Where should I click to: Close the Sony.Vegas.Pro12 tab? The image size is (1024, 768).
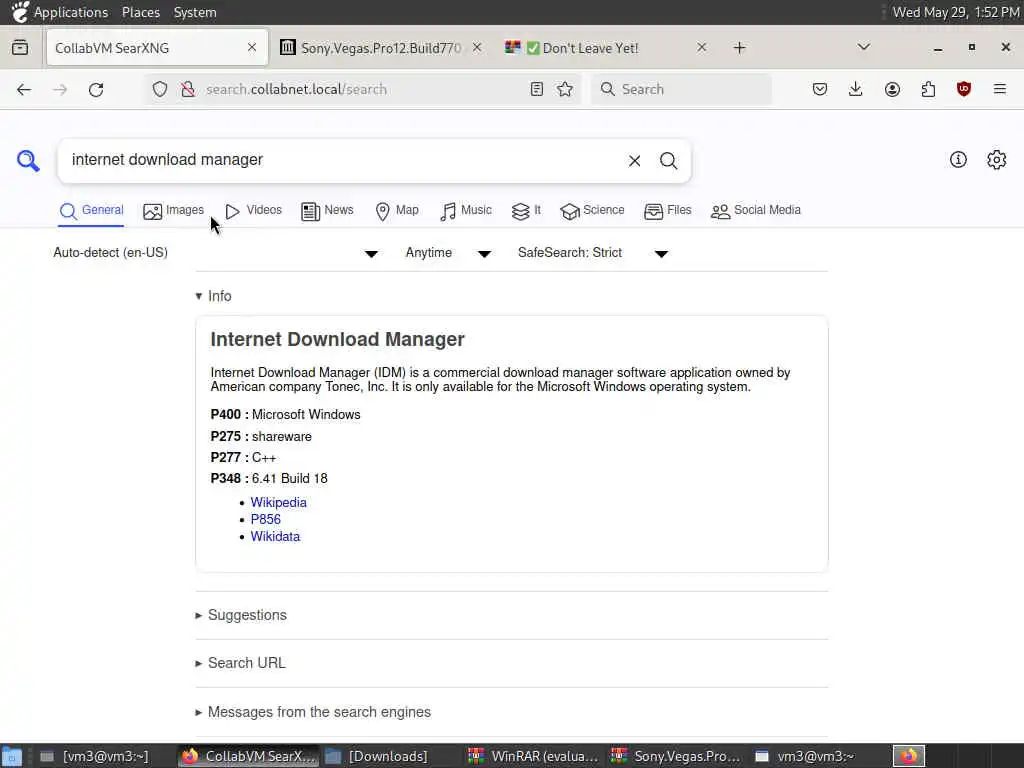click(x=477, y=48)
